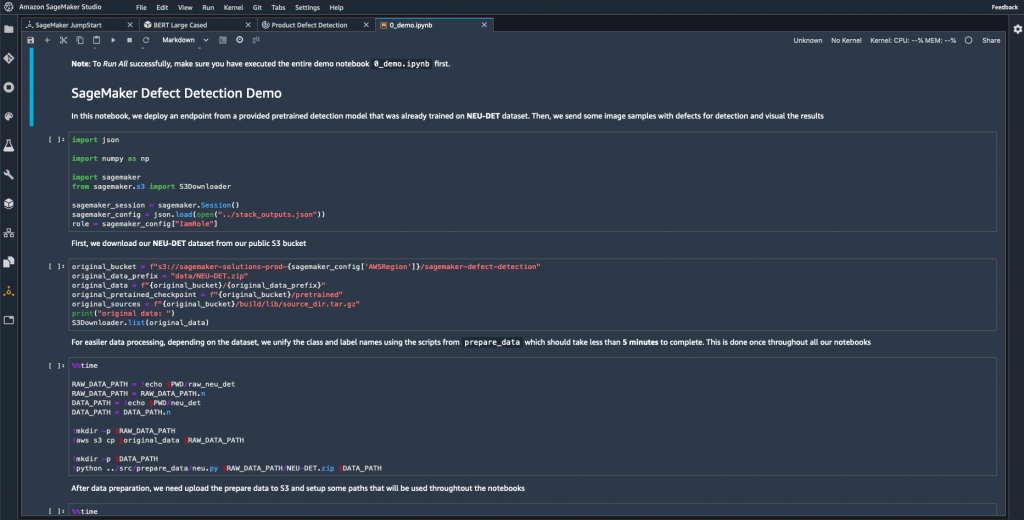Click the Unknown instance type label
The width and height of the screenshot is (1024, 520).
click(x=808, y=41)
